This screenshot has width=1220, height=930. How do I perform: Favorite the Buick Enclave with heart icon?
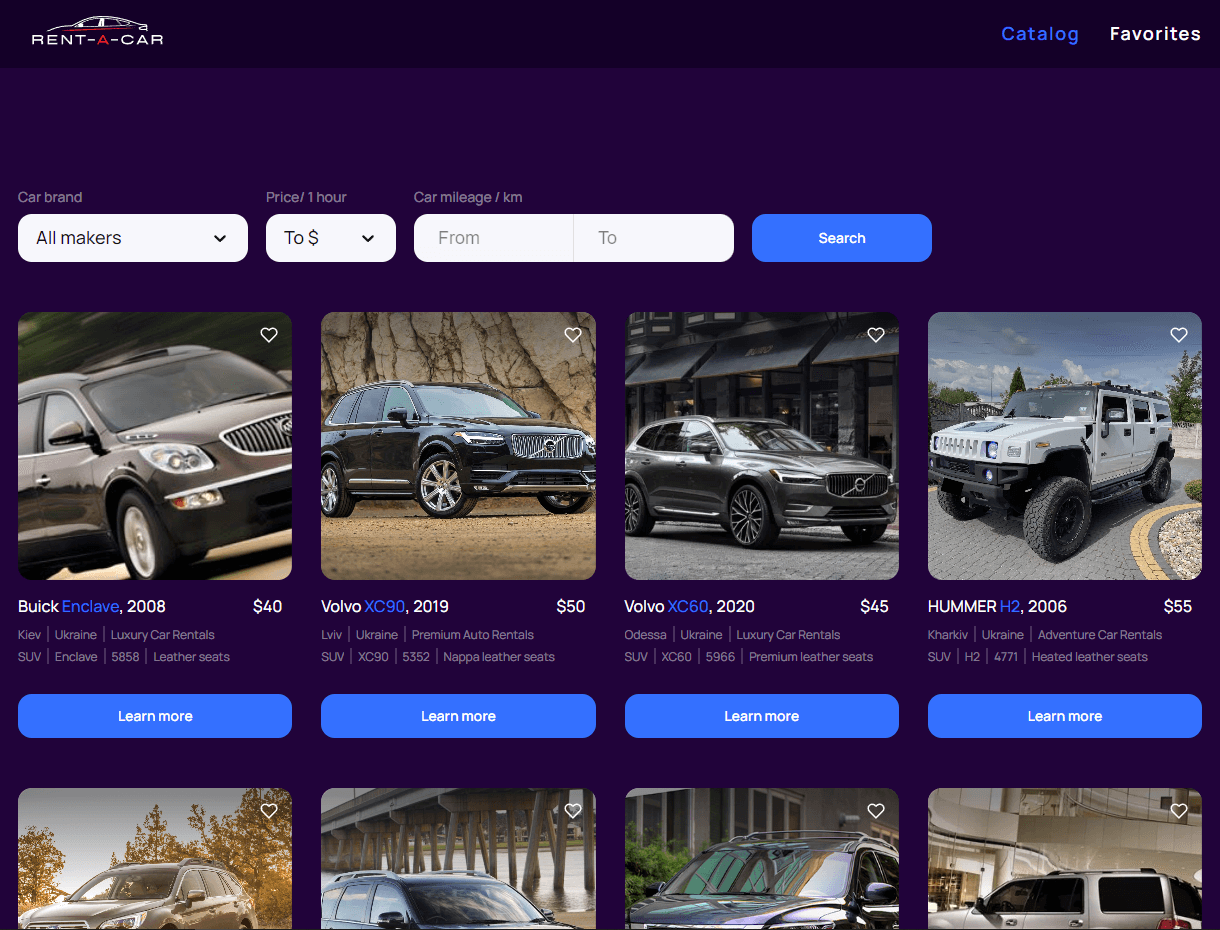tap(269, 335)
